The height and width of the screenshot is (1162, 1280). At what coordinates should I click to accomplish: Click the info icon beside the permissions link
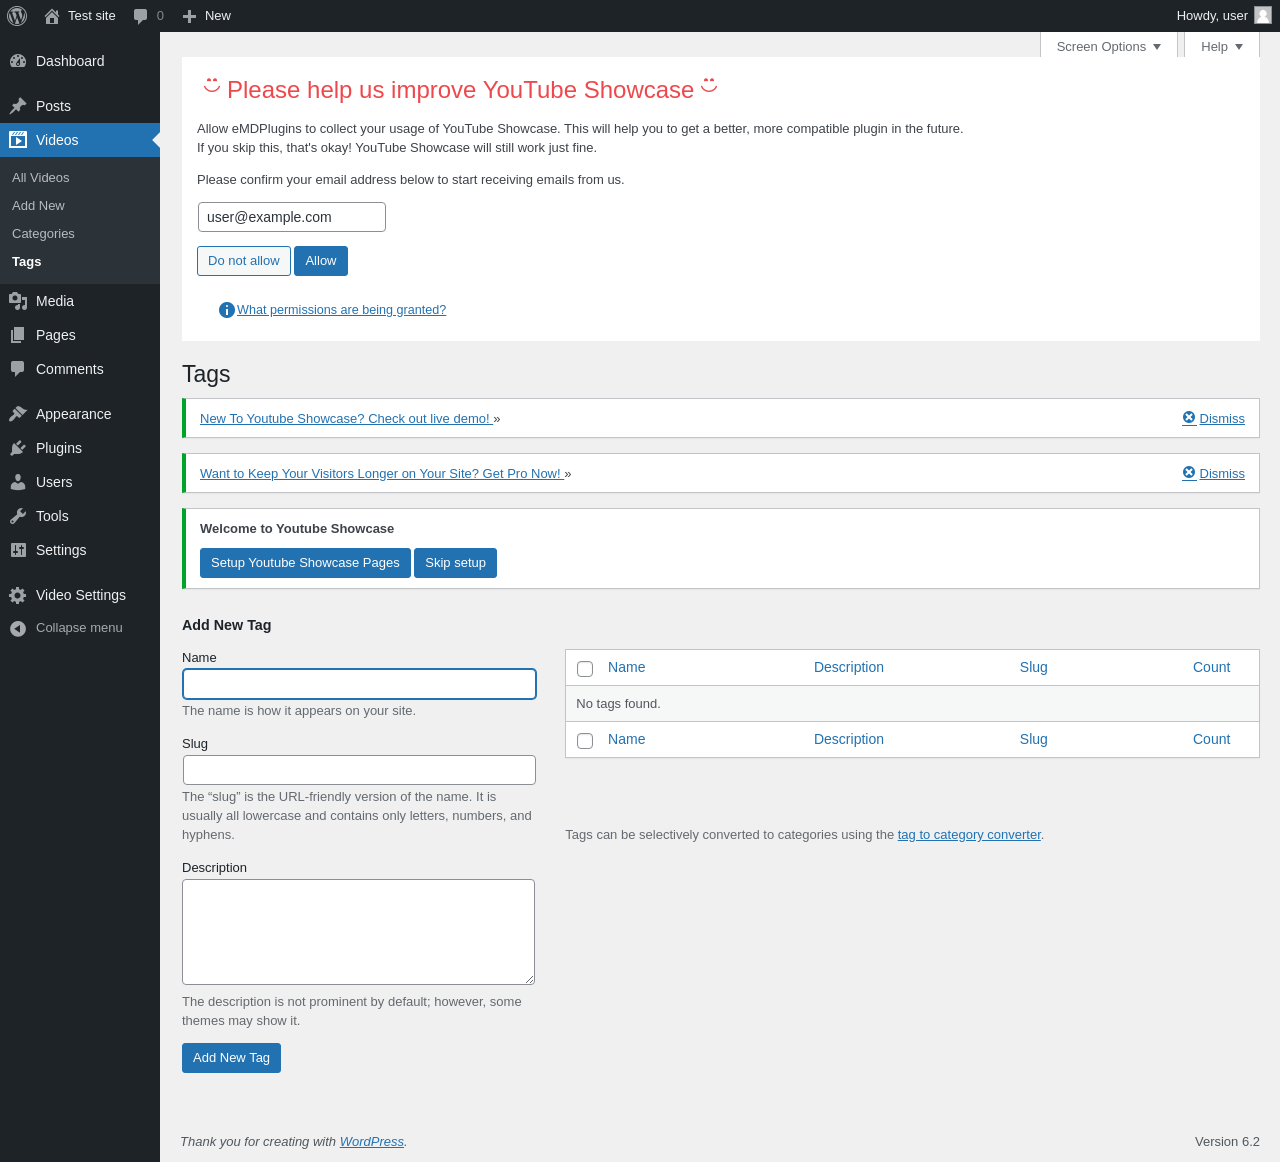227,310
